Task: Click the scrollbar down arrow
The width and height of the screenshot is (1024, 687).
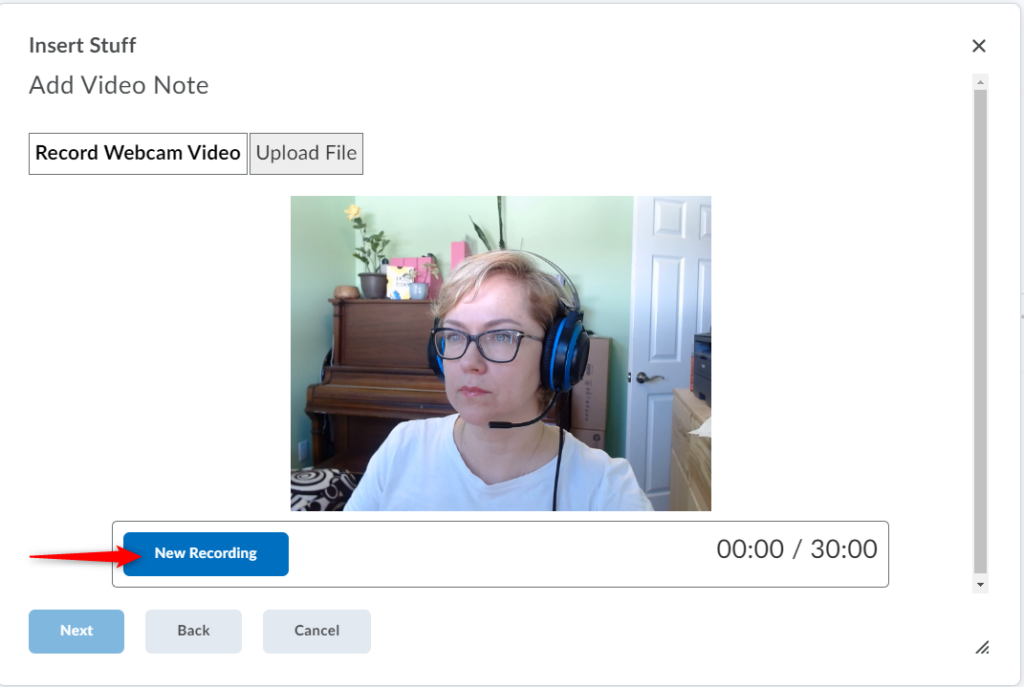Action: coord(980,584)
